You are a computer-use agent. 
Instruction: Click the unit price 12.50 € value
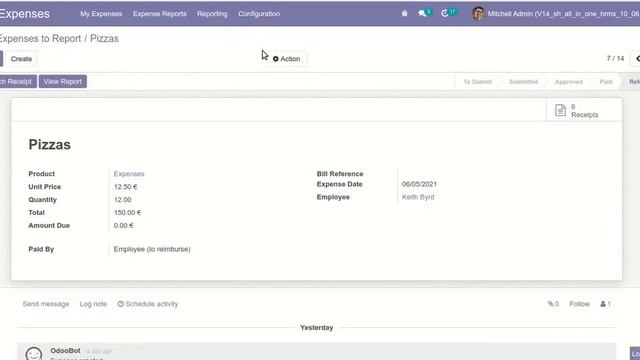(125, 187)
